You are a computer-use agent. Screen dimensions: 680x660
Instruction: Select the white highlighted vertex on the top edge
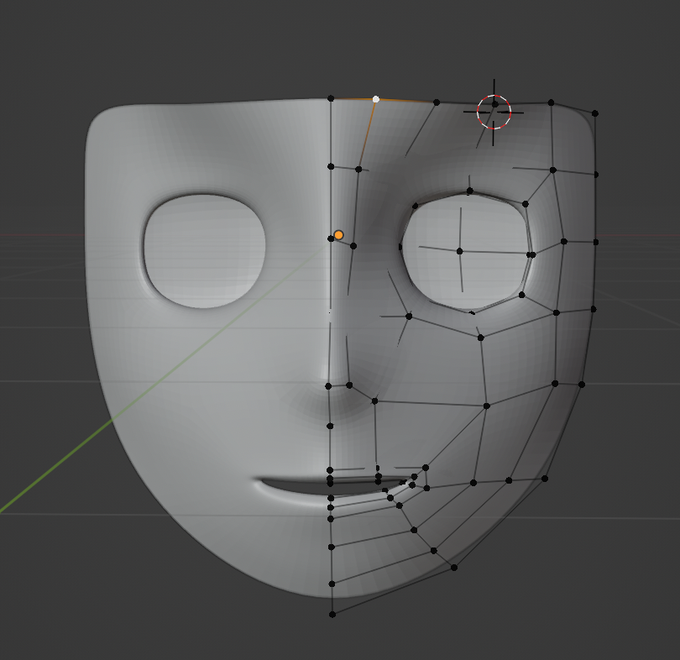point(376,99)
